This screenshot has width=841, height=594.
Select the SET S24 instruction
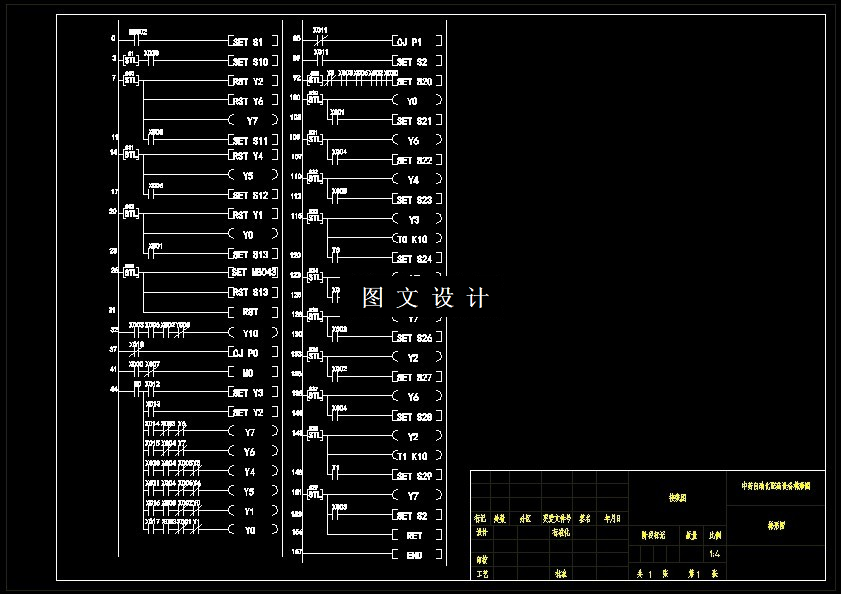[417, 259]
